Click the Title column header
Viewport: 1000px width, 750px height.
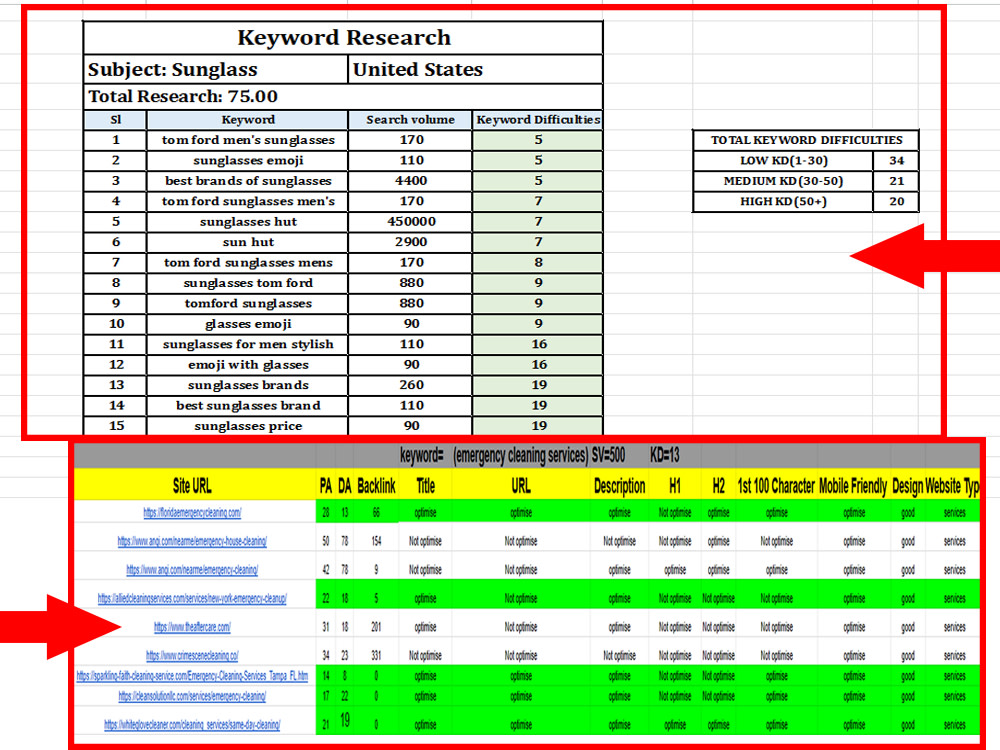(x=425, y=486)
